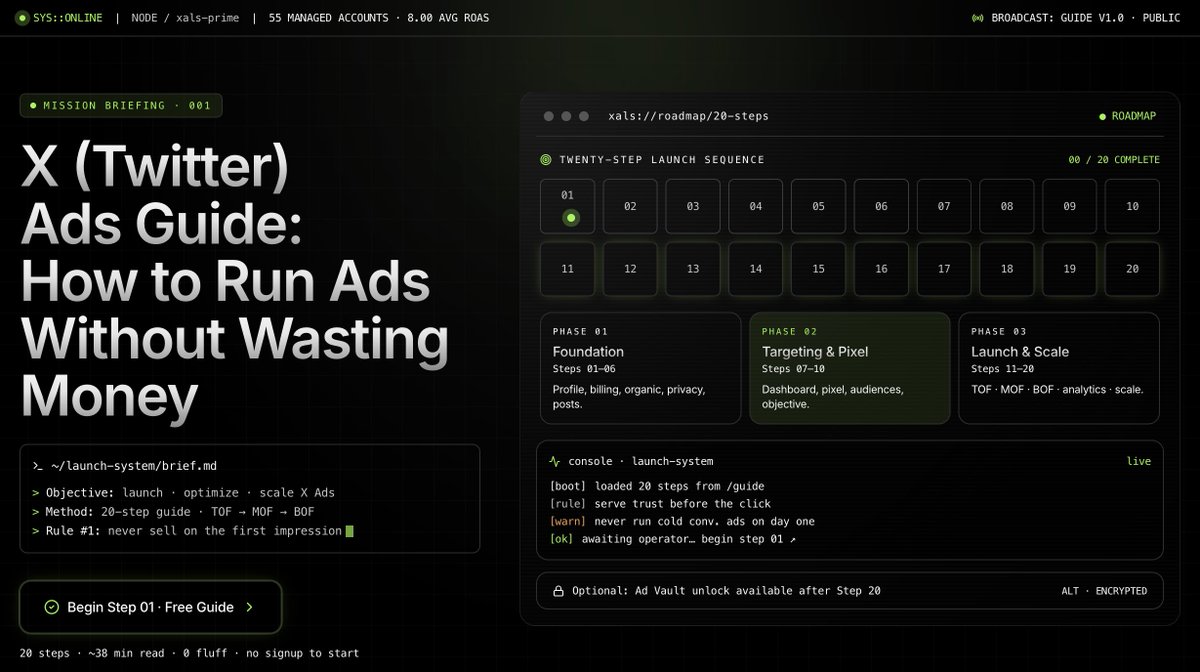Screen dimensions: 1200x672
Task: Click the 20 steps · ~38 min read footer text
Action: point(189,653)
